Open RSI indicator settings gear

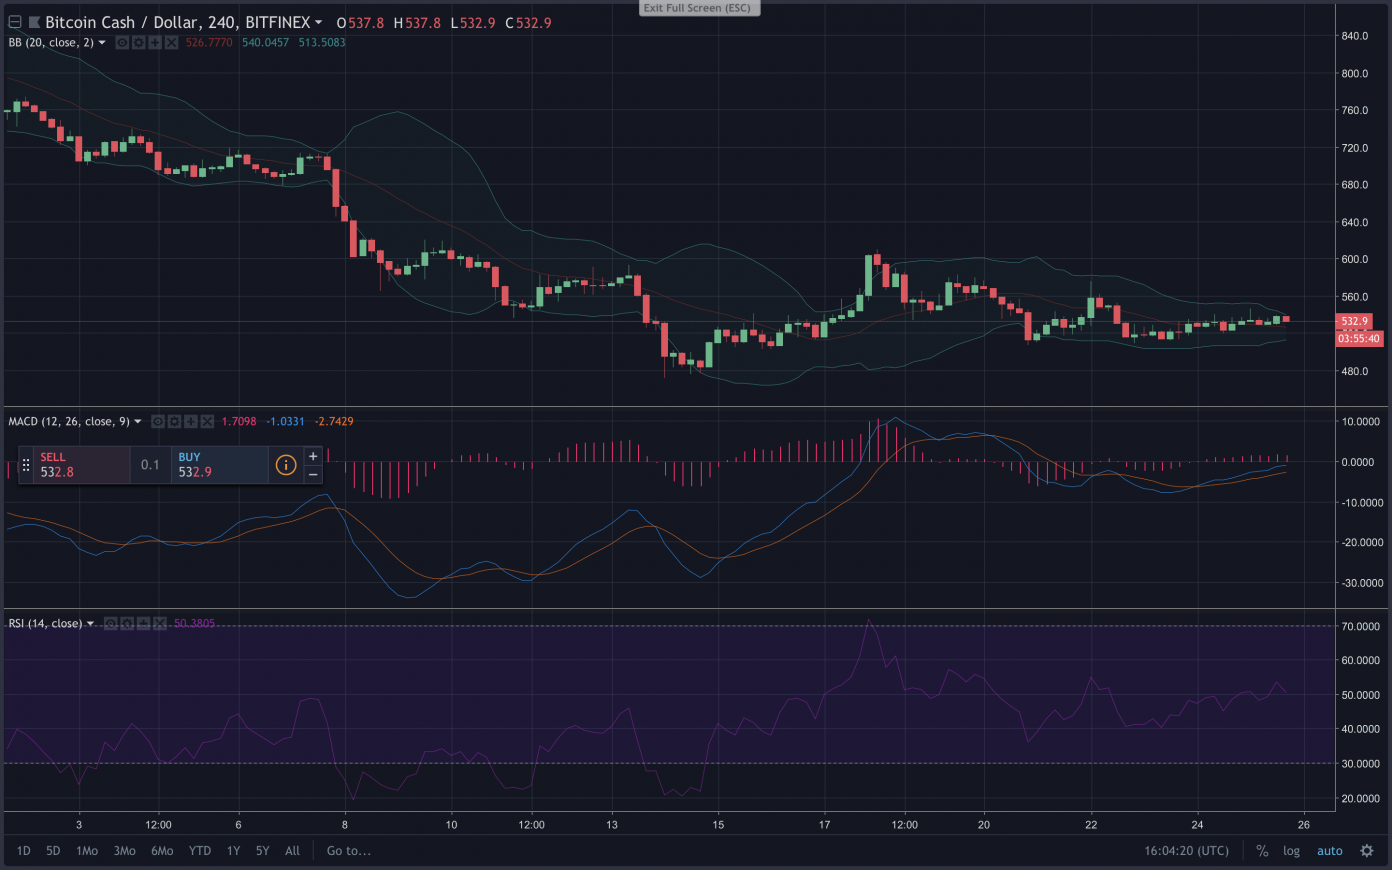[x=127, y=624]
